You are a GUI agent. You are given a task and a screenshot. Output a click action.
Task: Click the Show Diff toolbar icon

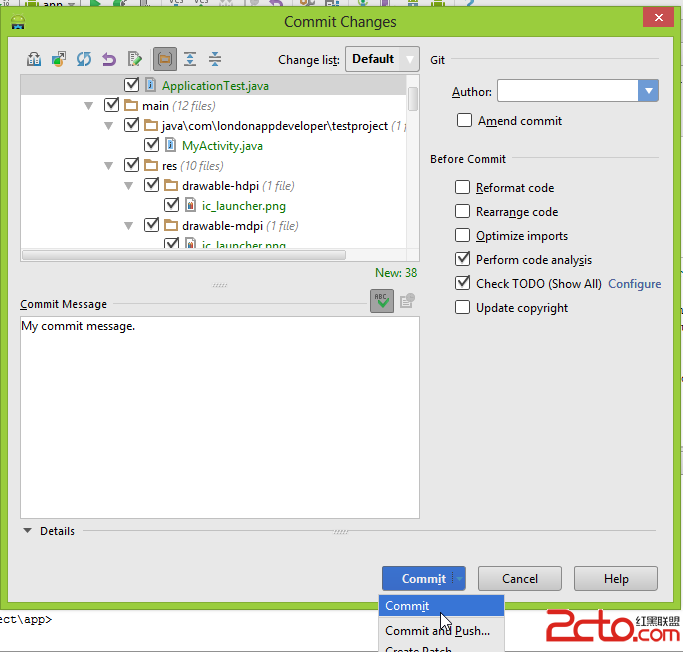[x=34, y=59]
